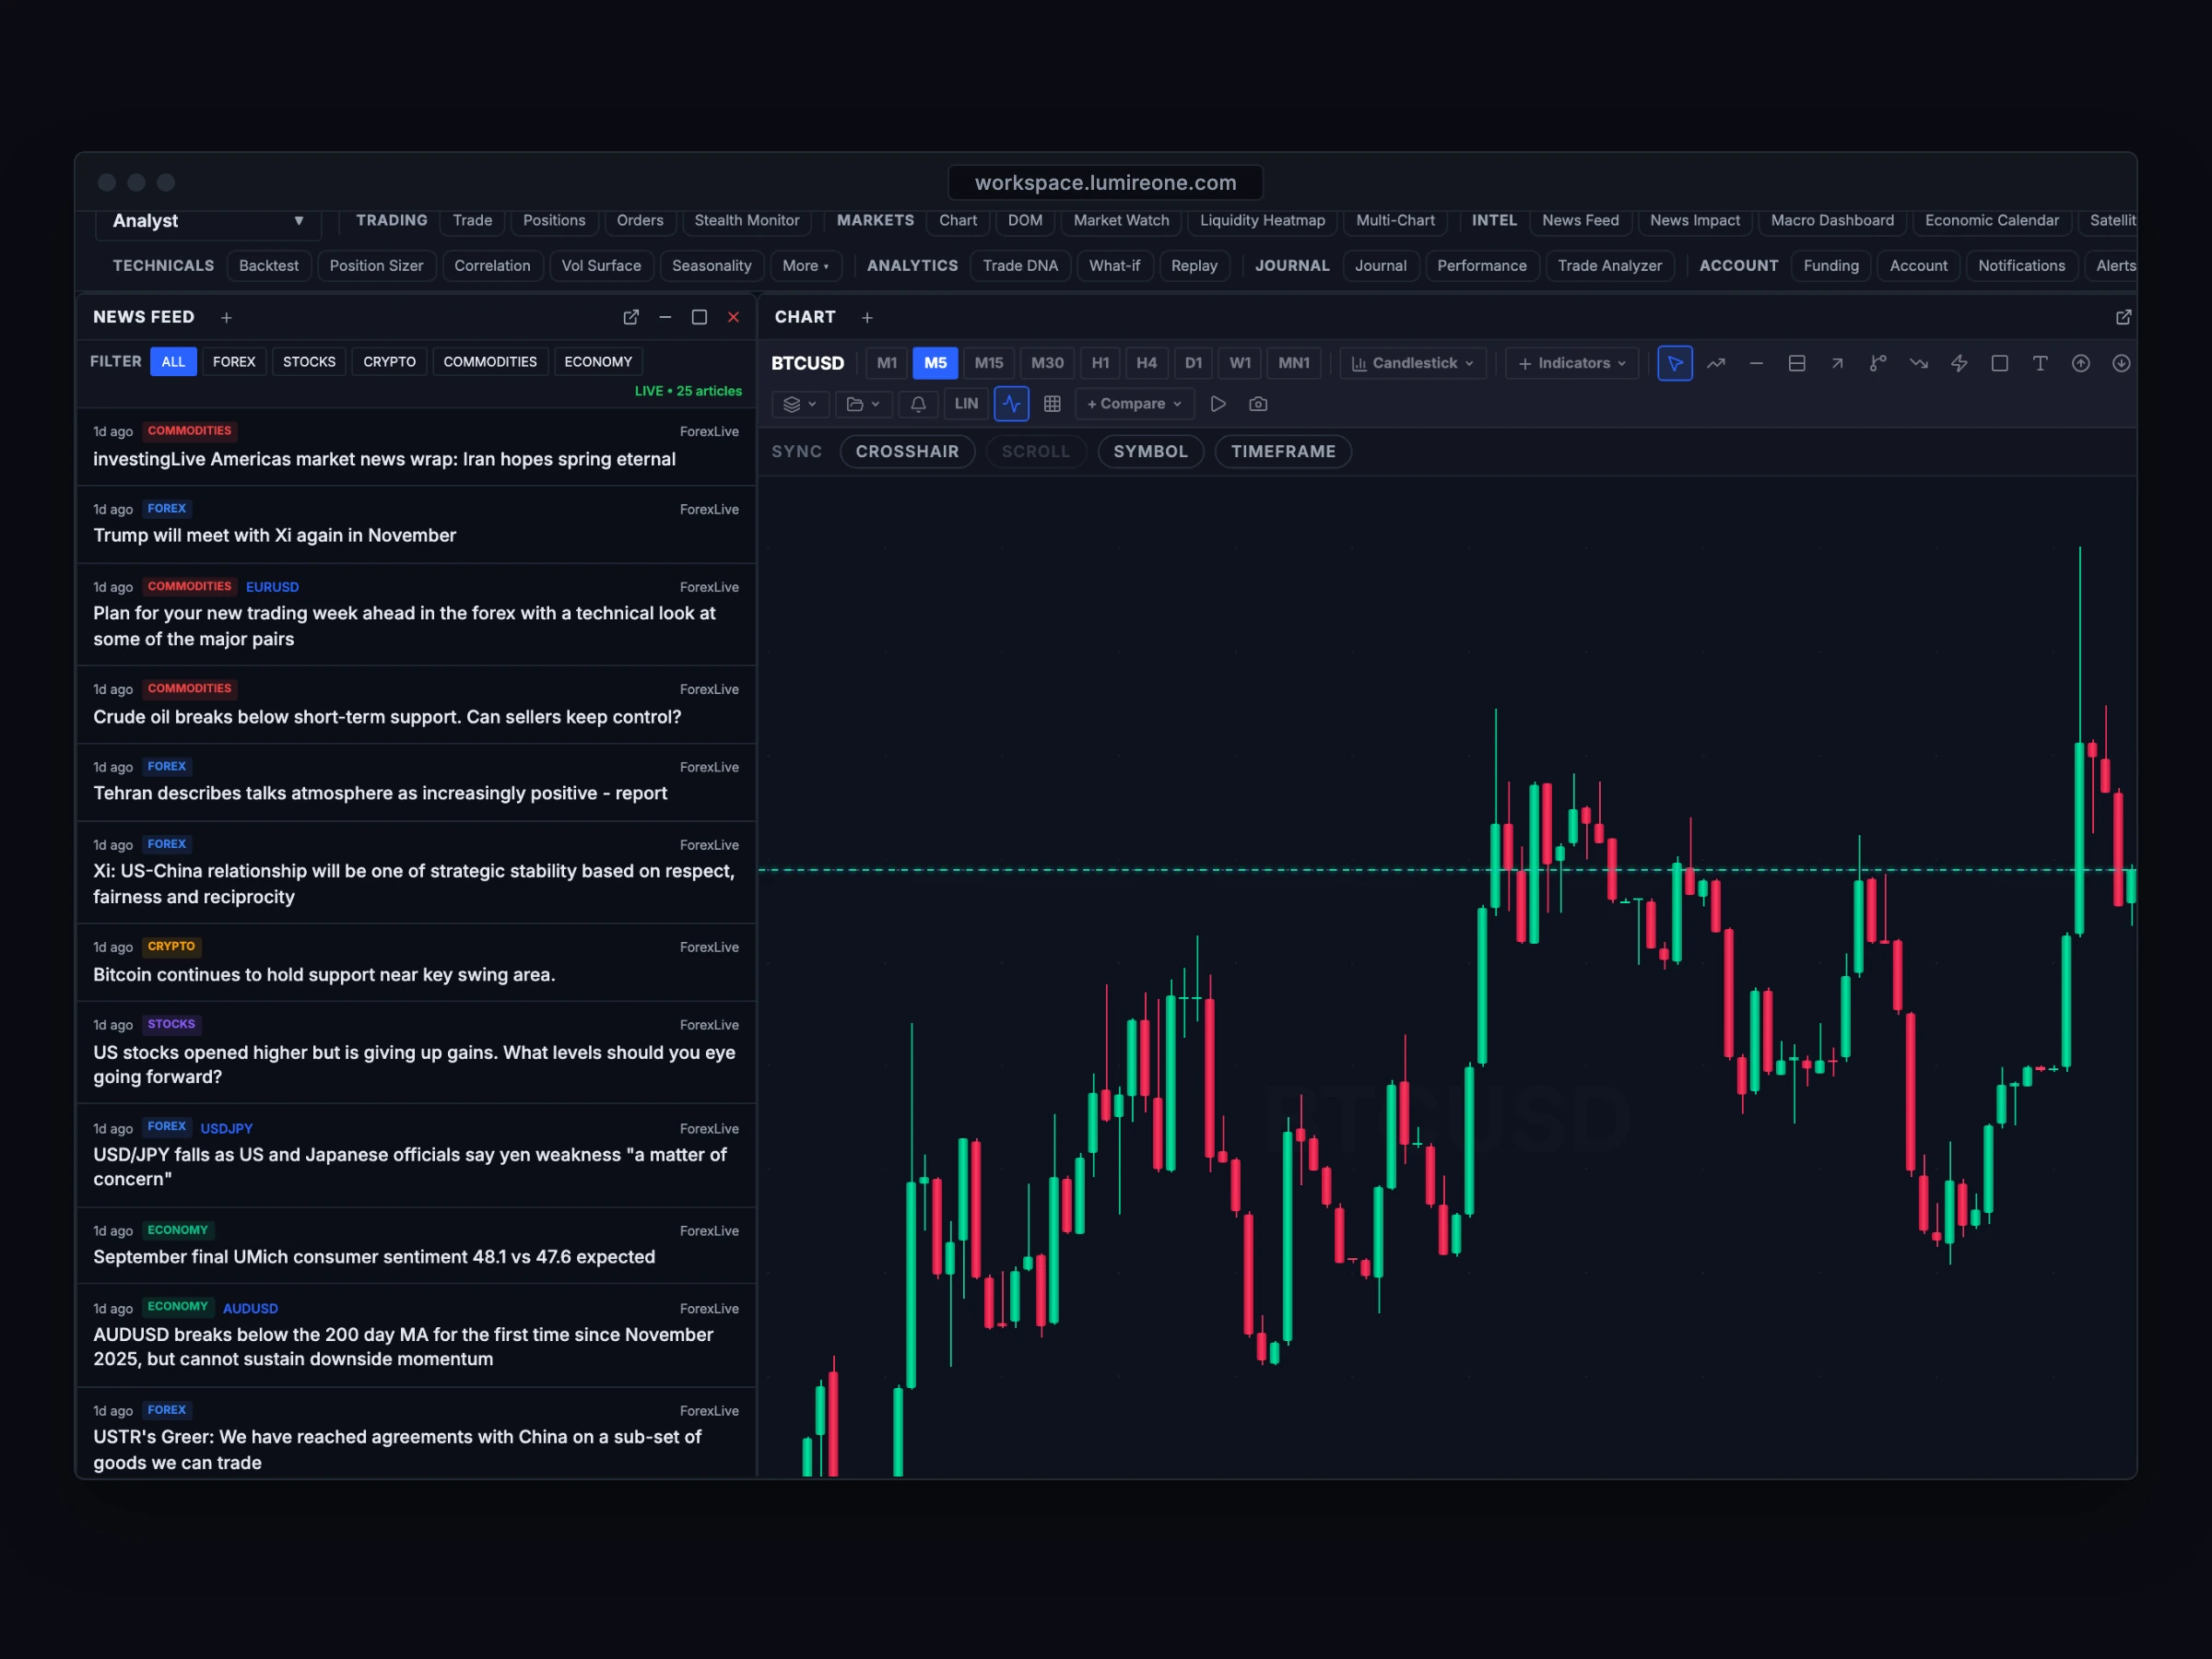Click the workspace.lumireone.com address bar
The height and width of the screenshot is (1659, 2212).
(1105, 183)
